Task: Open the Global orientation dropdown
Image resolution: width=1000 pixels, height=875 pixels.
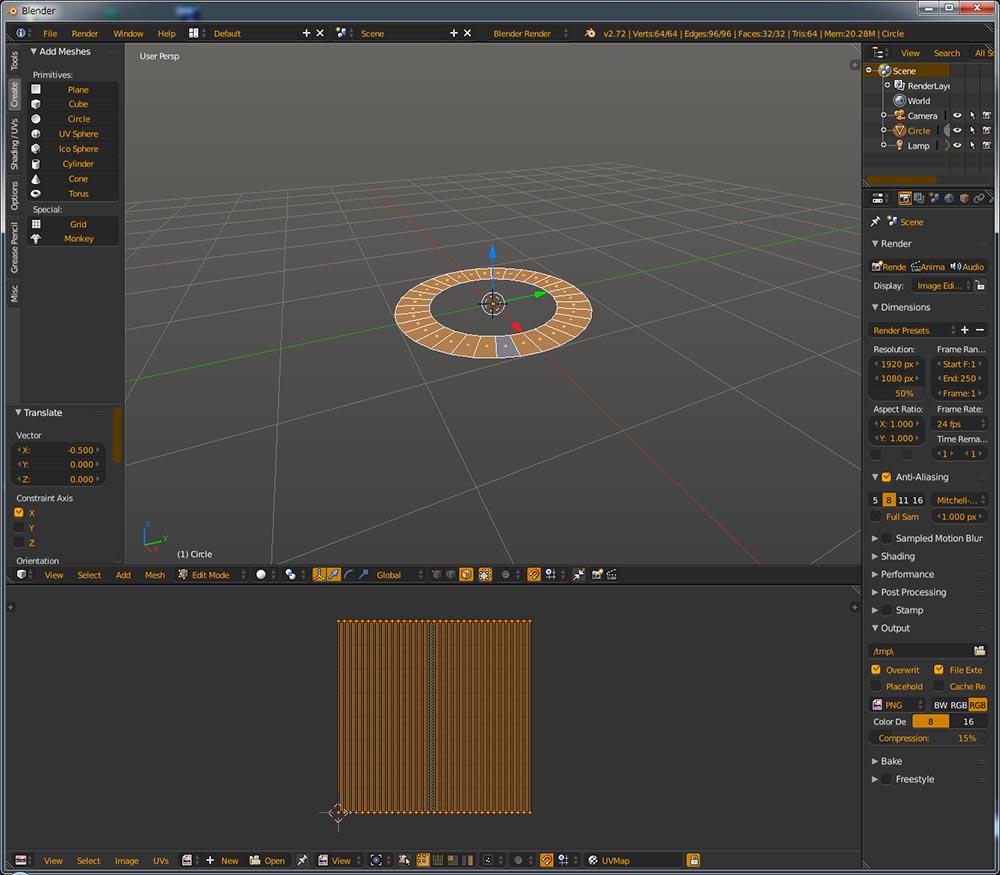Action: [x=399, y=575]
